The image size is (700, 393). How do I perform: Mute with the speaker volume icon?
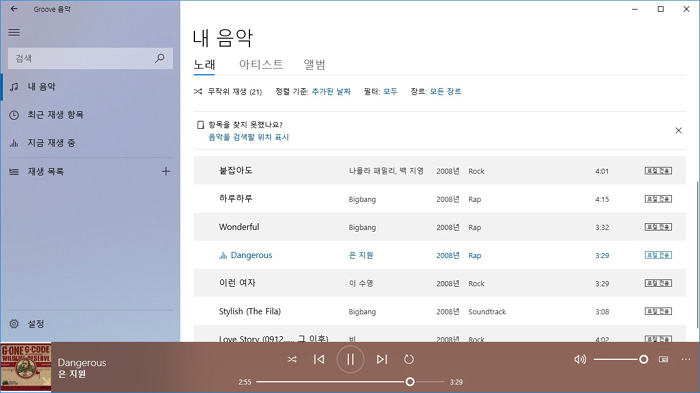click(580, 360)
